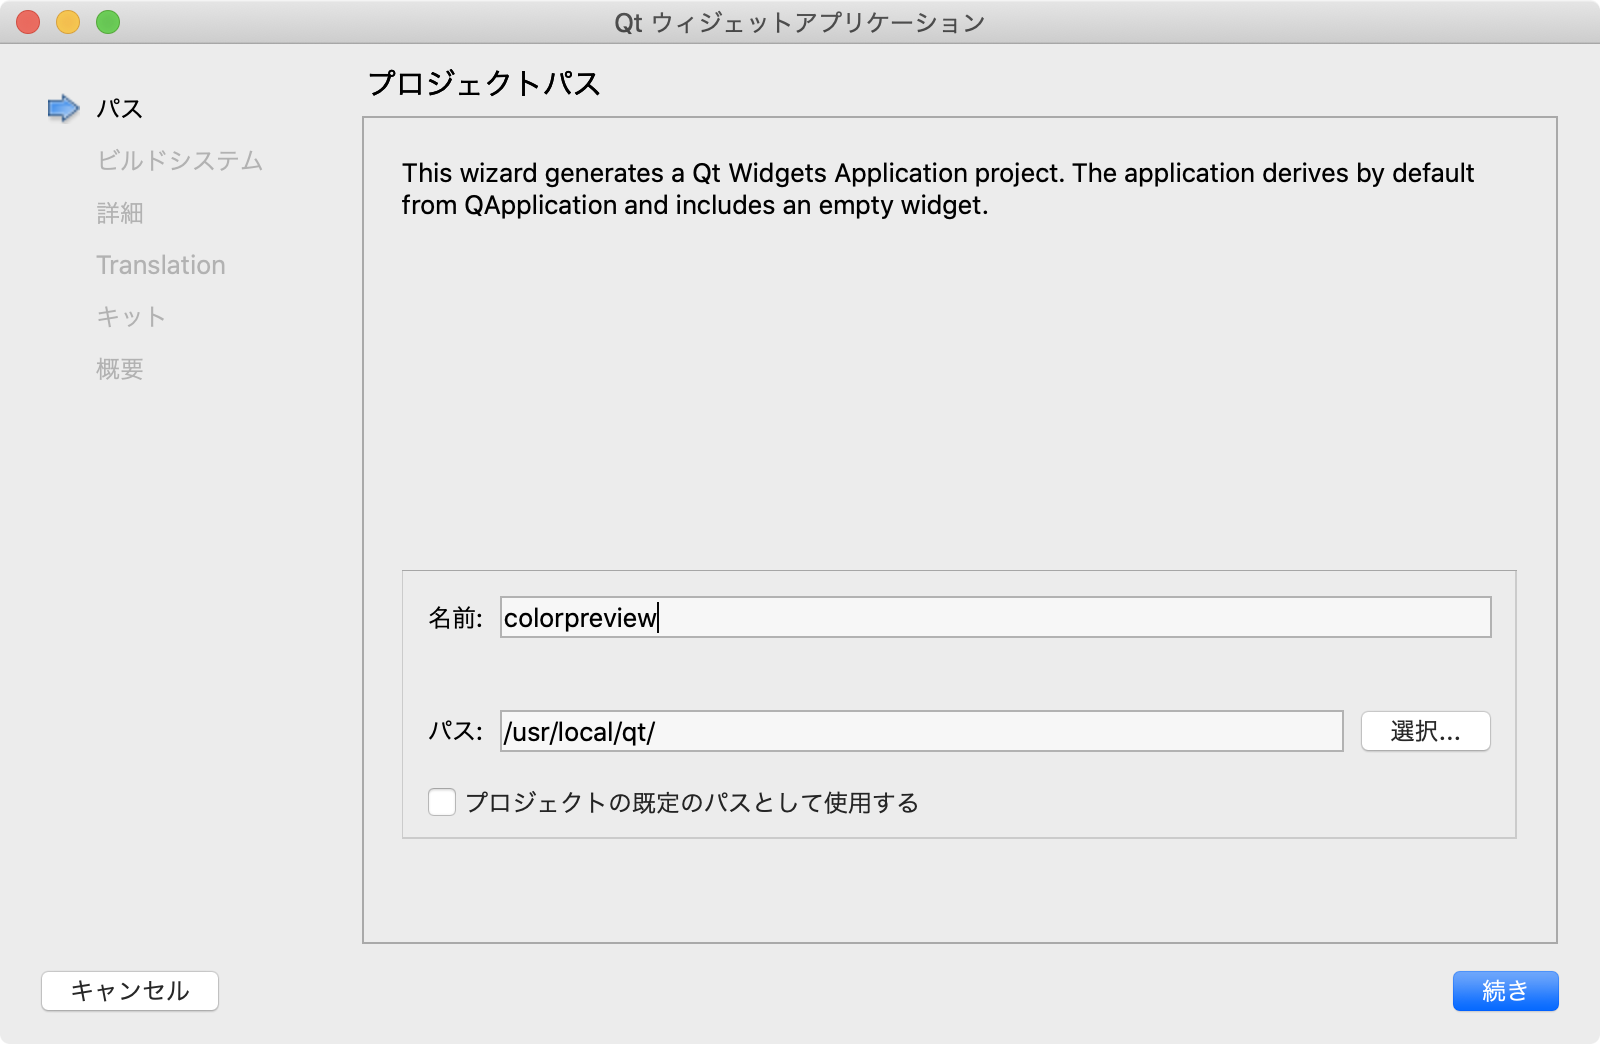
Task: Click the 名前: label
Action: (456, 618)
